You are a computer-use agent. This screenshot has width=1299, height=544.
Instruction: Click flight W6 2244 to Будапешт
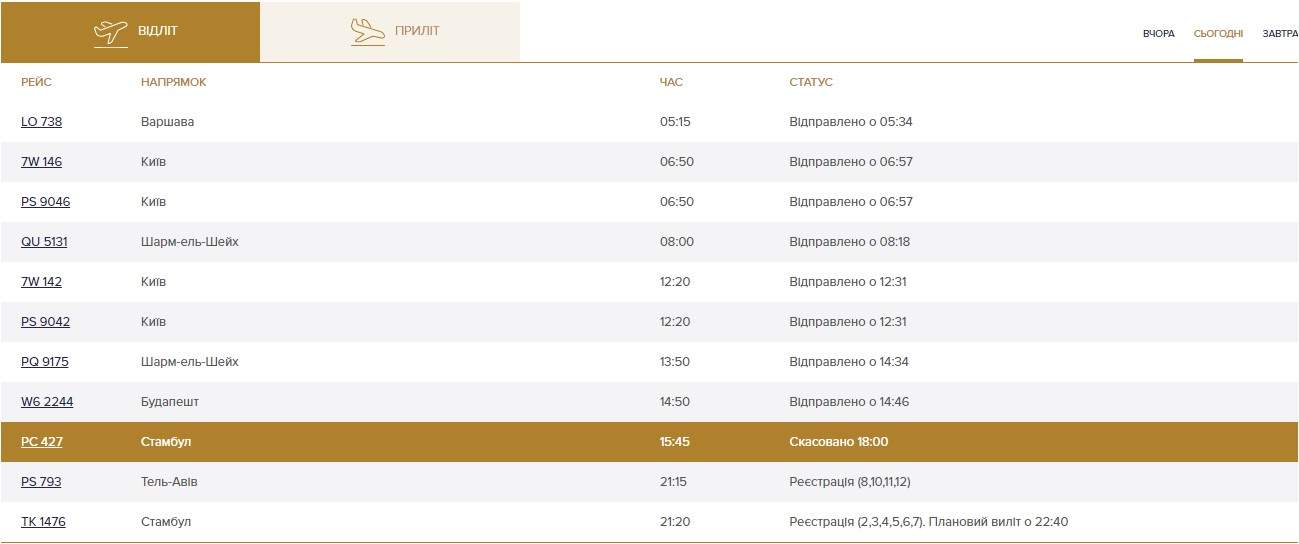tap(47, 402)
